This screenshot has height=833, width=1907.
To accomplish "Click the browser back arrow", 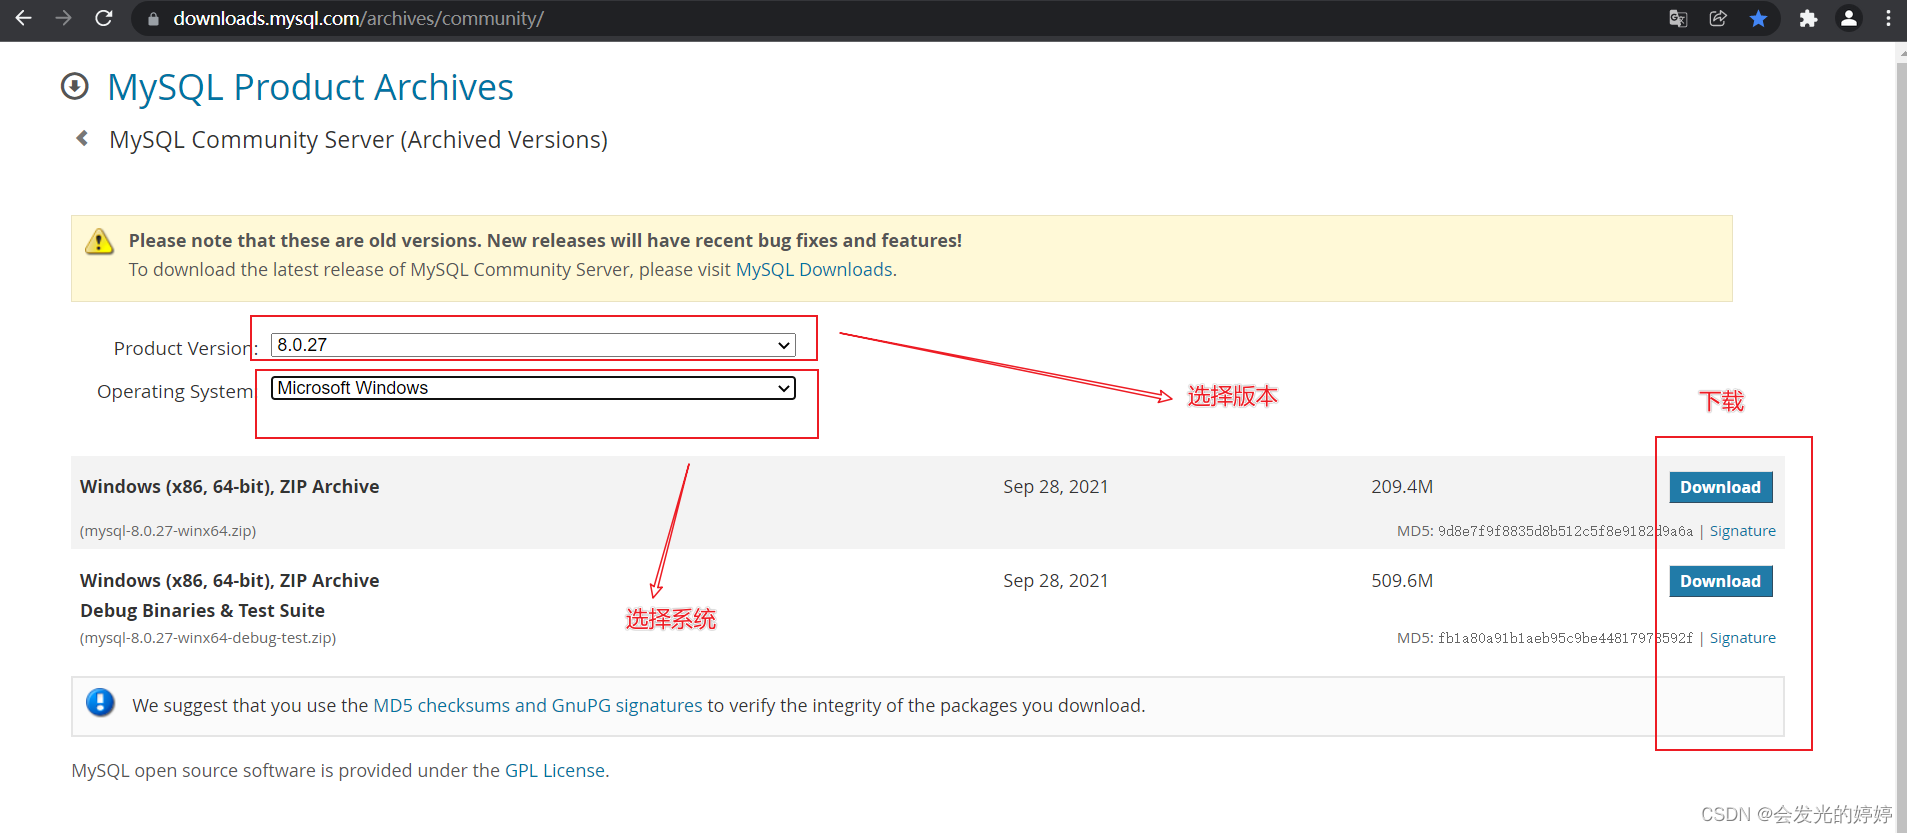I will click(x=23, y=18).
